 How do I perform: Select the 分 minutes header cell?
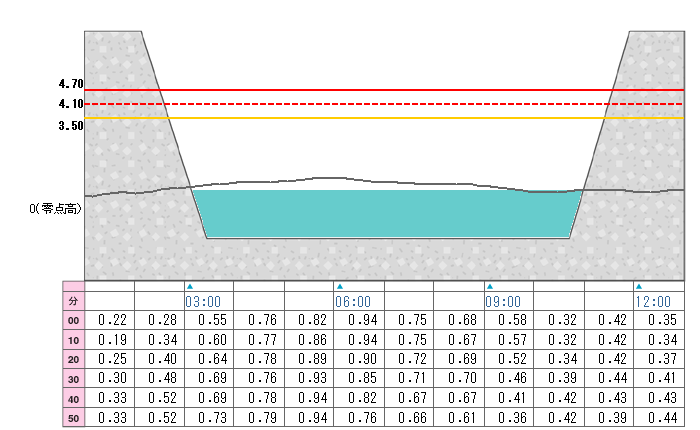pos(72,300)
